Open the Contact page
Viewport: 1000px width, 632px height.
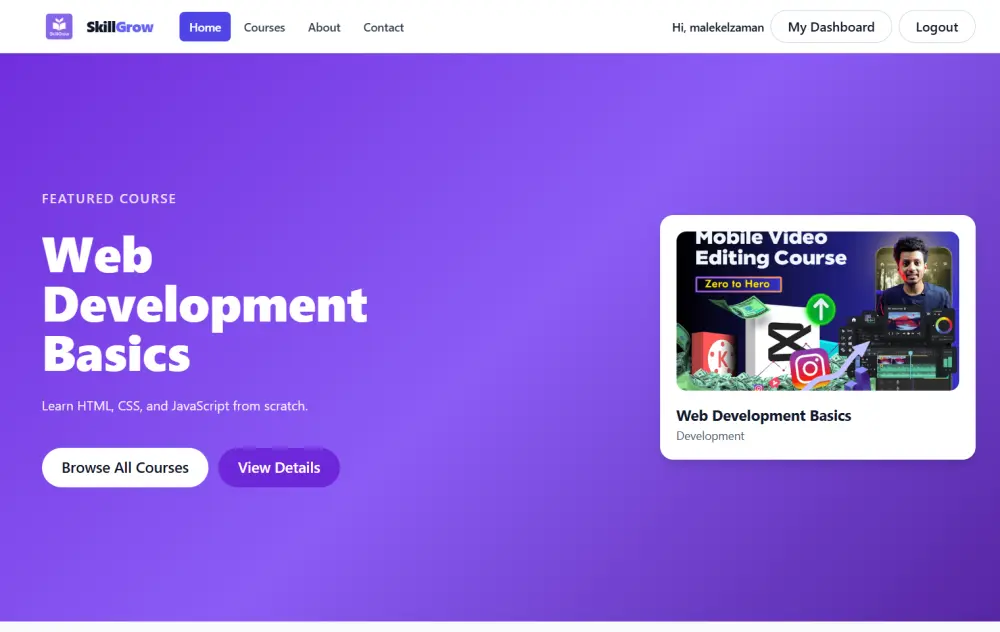point(383,27)
